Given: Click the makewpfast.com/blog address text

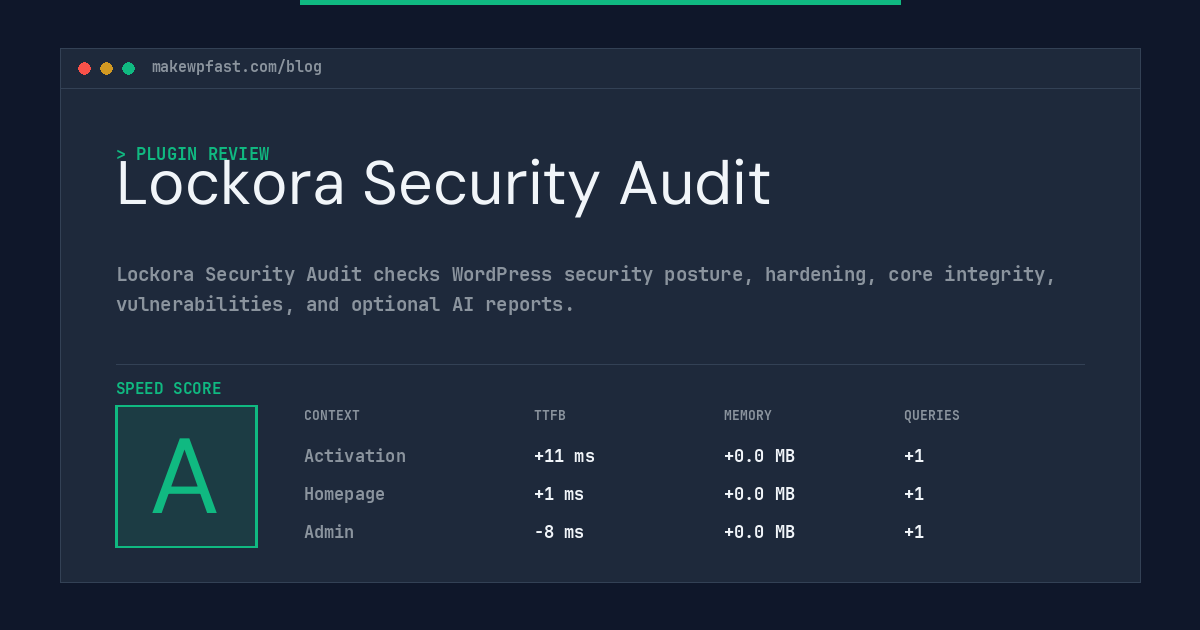Looking at the screenshot, I should point(237,67).
